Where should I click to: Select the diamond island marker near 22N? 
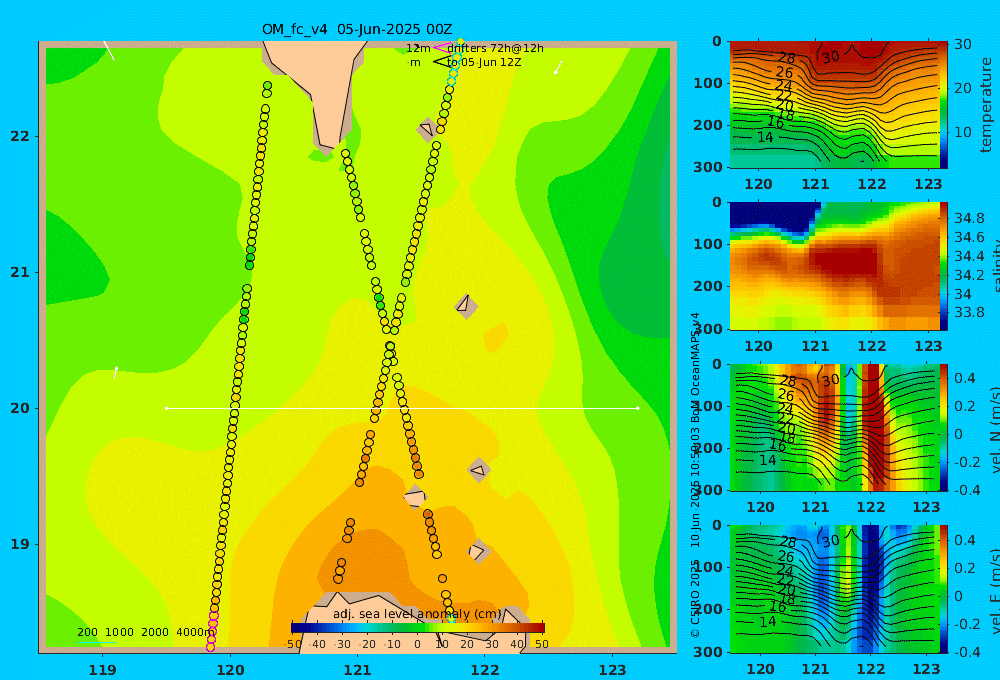[427, 129]
